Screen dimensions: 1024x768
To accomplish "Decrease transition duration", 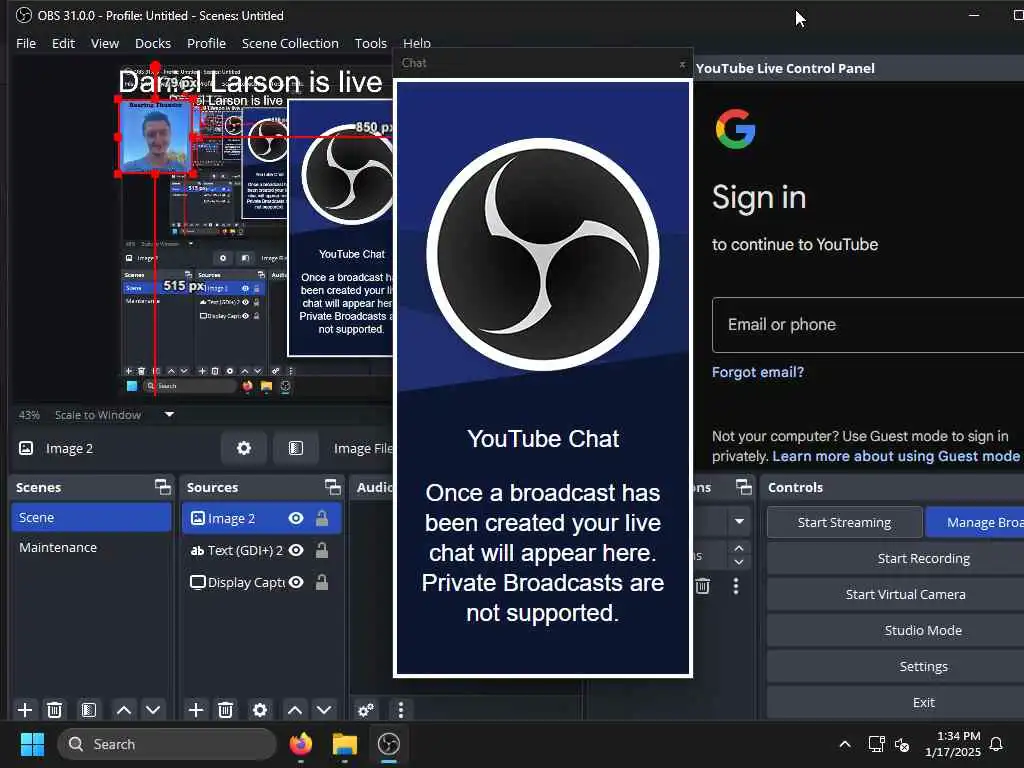I will [x=739, y=562].
